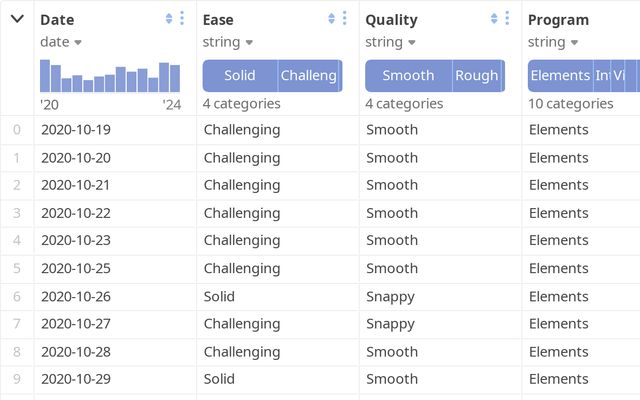Select the 2020-10-26 date cell
The width and height of the screenshot is (640, 400).
(76, 296)
